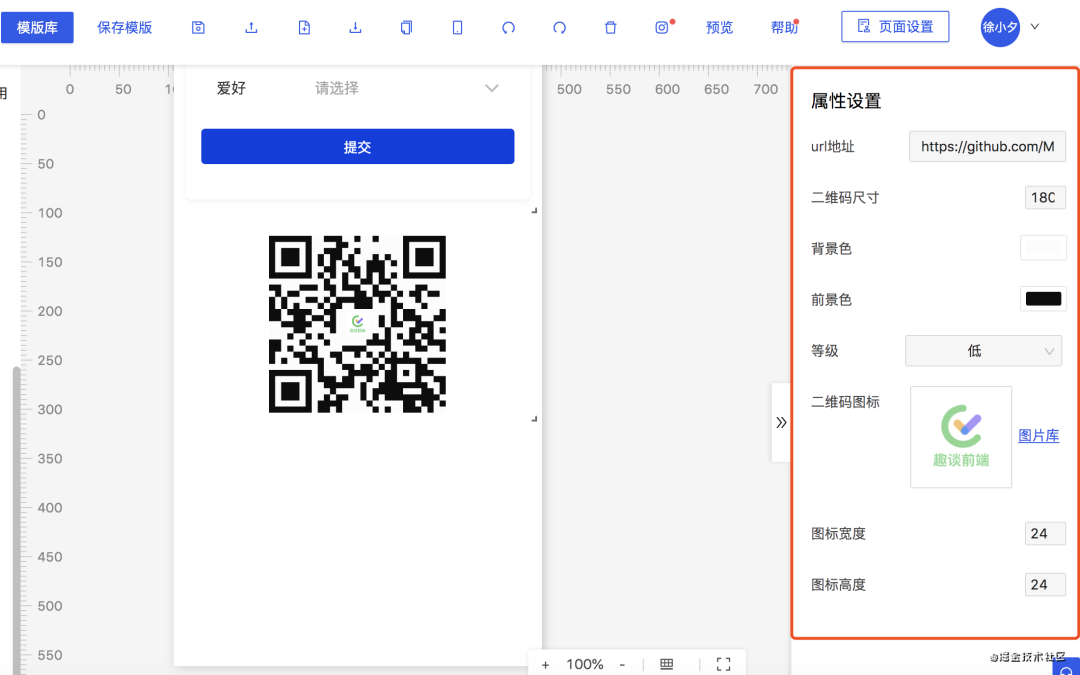Image resolution: width=1080 pixels, height=675 pixels.
Task: Click the trash can delete icon
Action: (610, 28)
